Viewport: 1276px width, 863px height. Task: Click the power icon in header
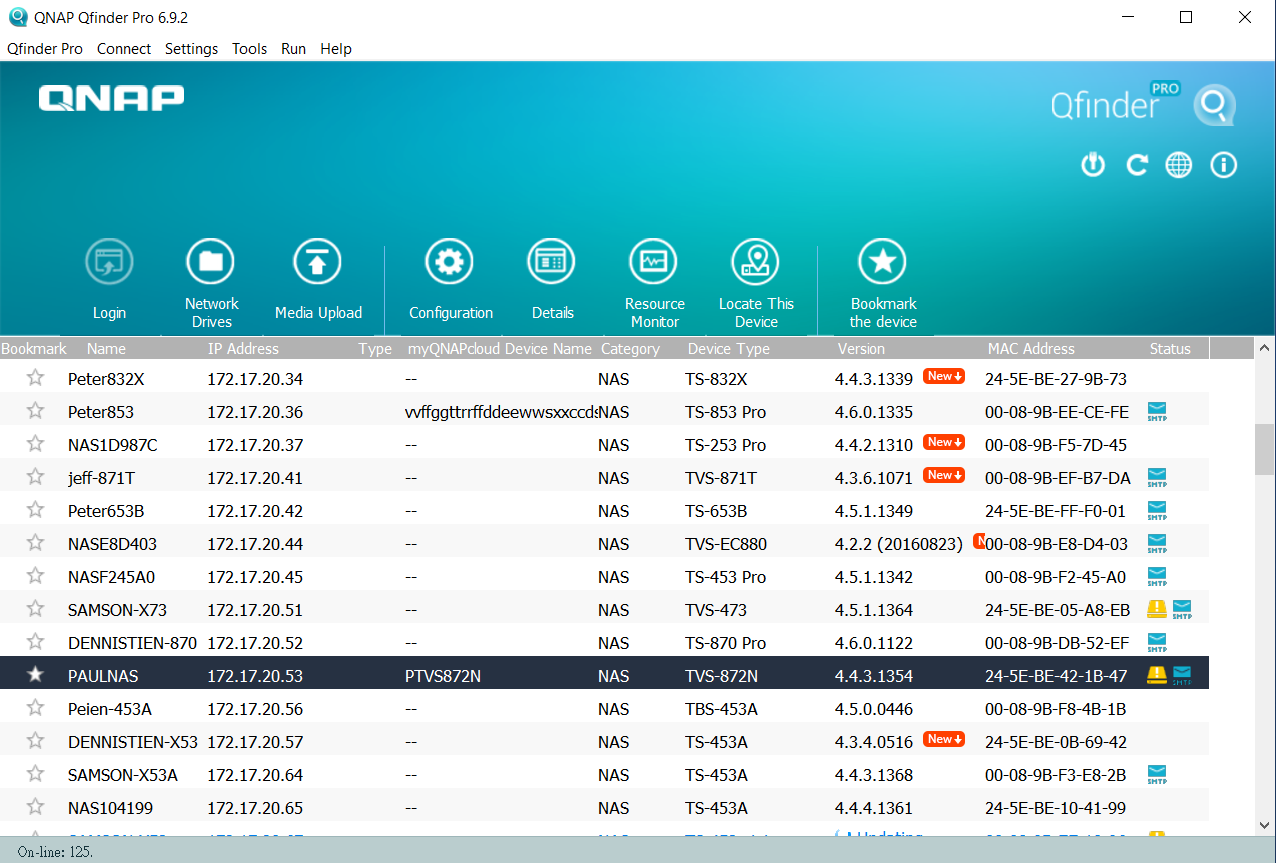click(1093, 165)
